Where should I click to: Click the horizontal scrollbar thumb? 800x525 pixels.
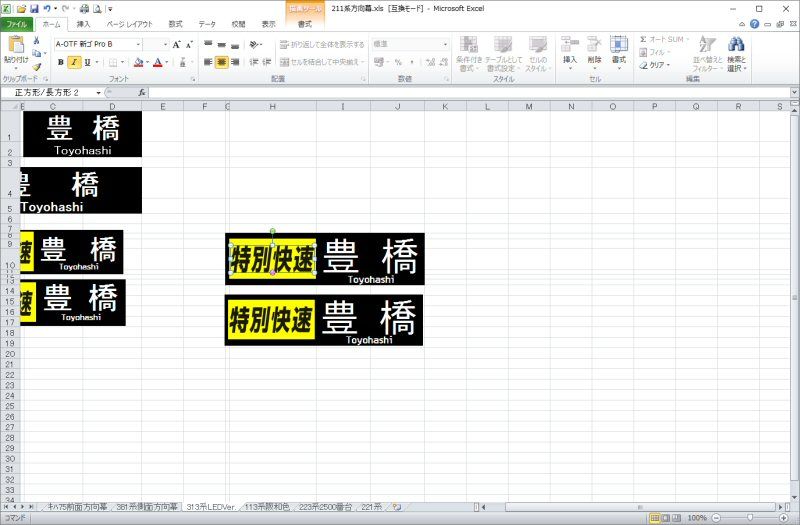point(639,507)
